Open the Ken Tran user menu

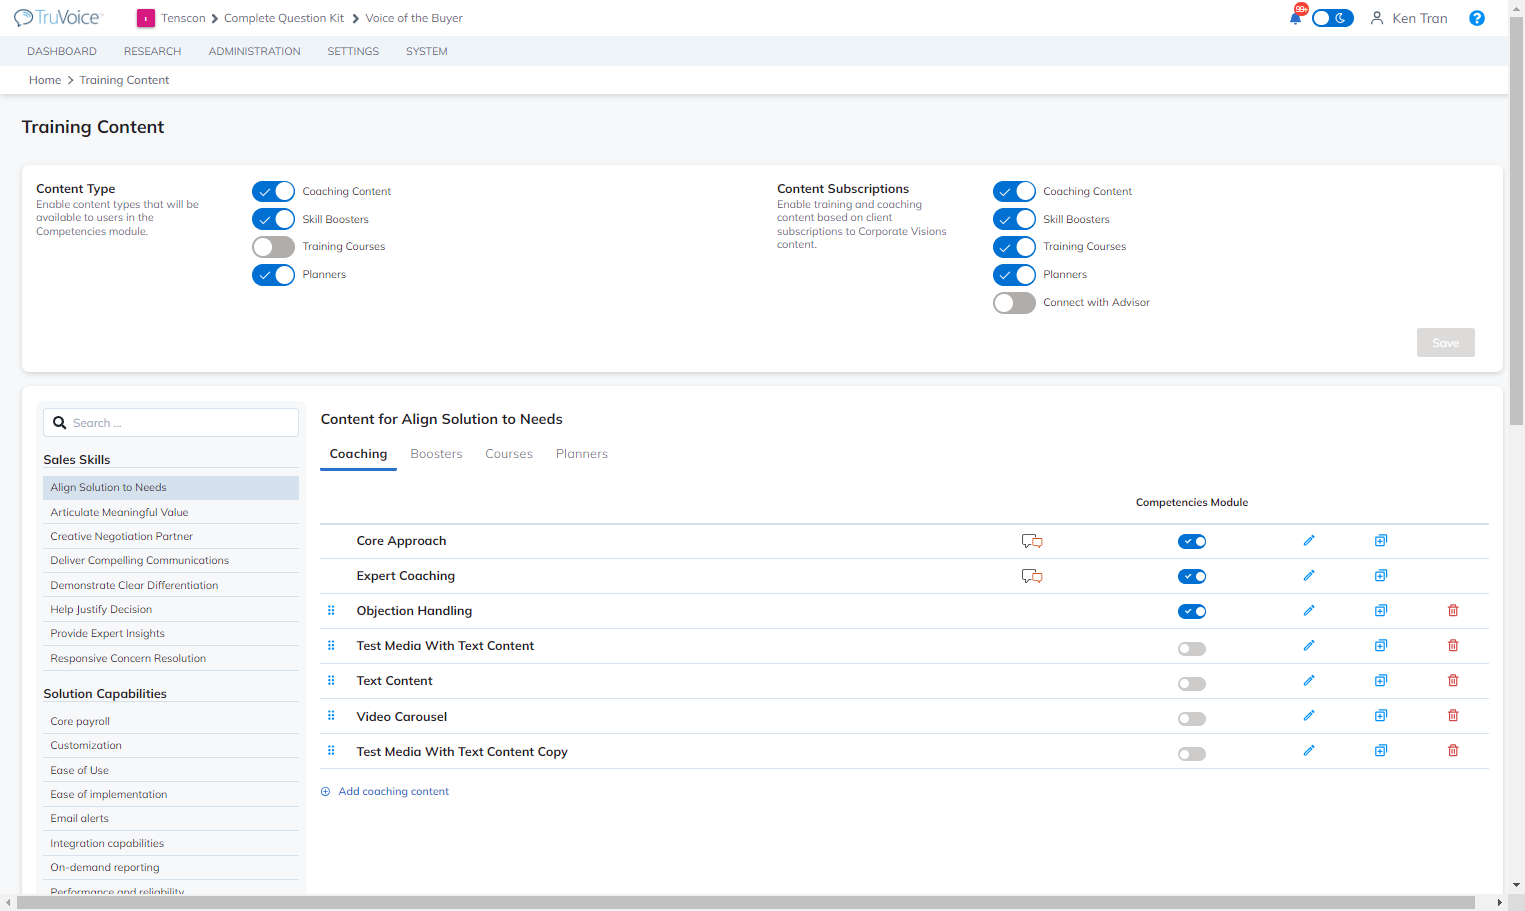click(1409, 18)
